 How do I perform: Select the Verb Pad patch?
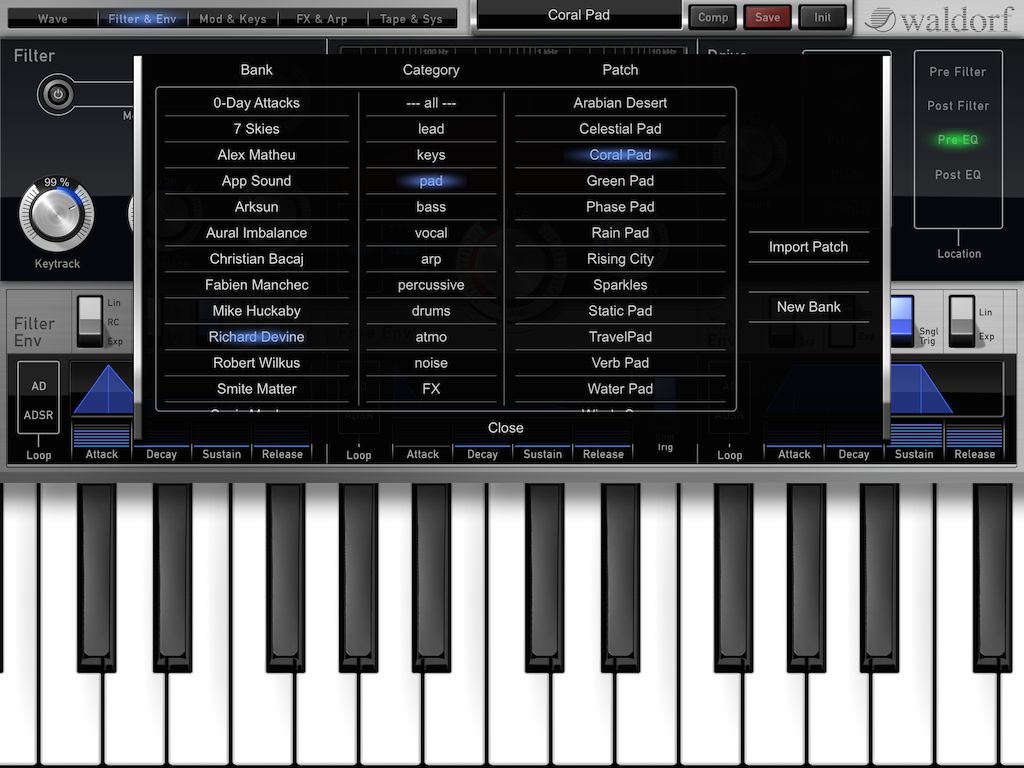(620, 363)
